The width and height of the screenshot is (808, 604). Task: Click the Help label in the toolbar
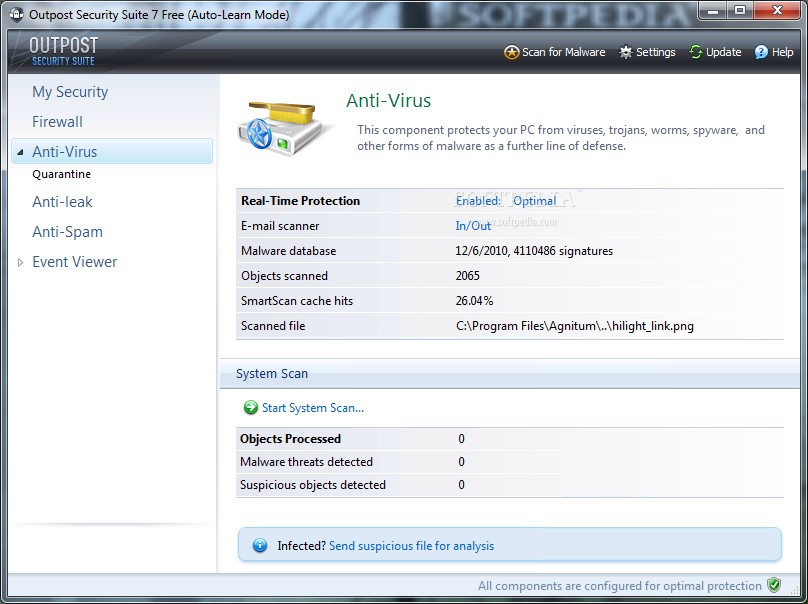782,52
